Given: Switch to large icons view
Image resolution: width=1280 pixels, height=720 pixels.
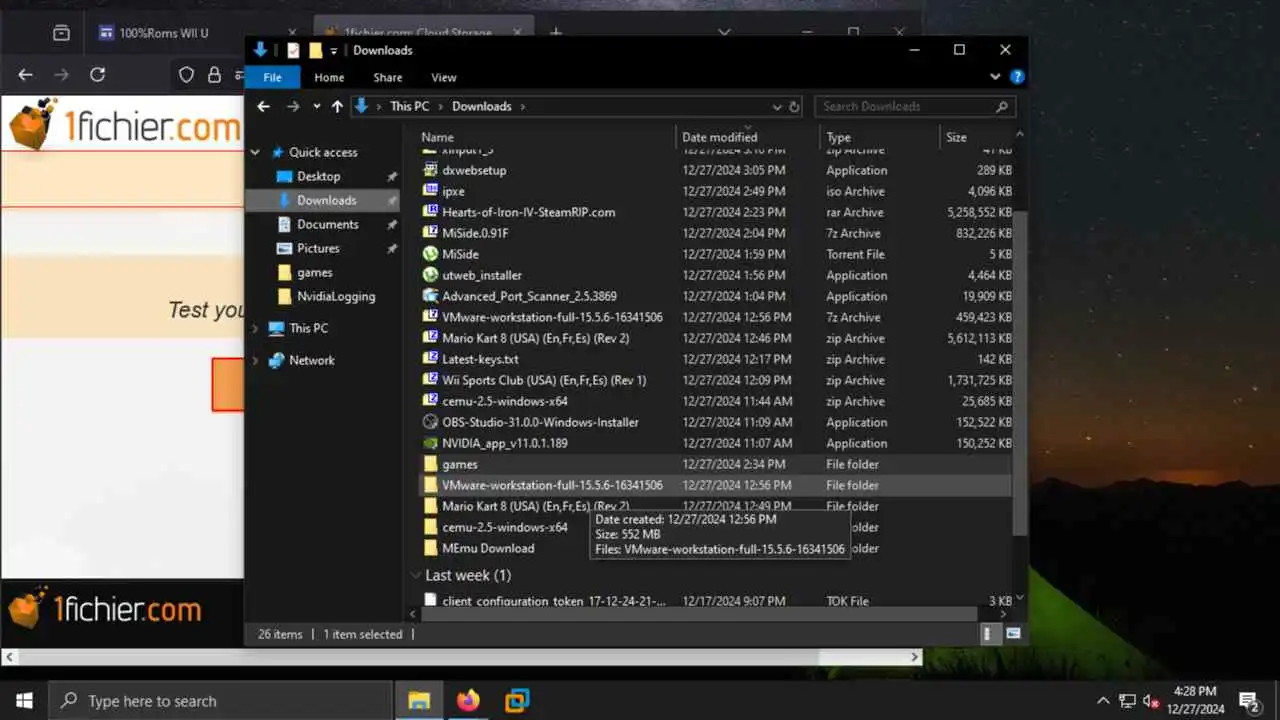Looking at the screenshot, I should click(1013, 633).
